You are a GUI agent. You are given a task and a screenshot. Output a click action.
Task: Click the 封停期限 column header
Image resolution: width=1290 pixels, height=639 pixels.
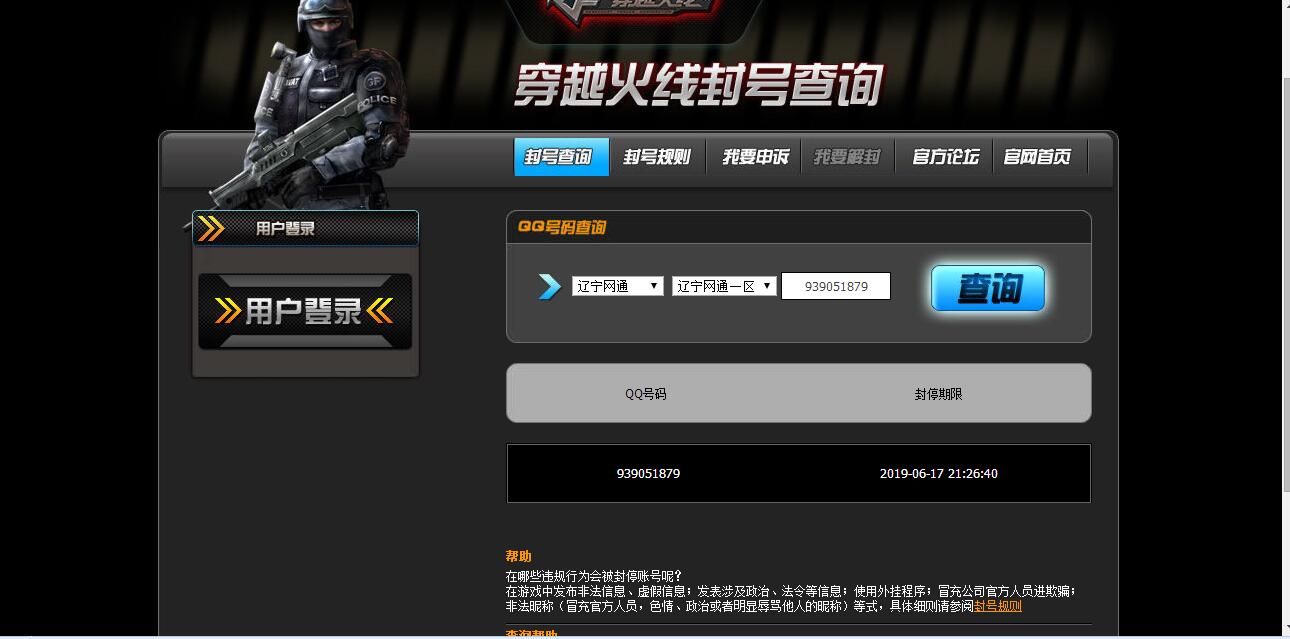(x=938, y=394)
